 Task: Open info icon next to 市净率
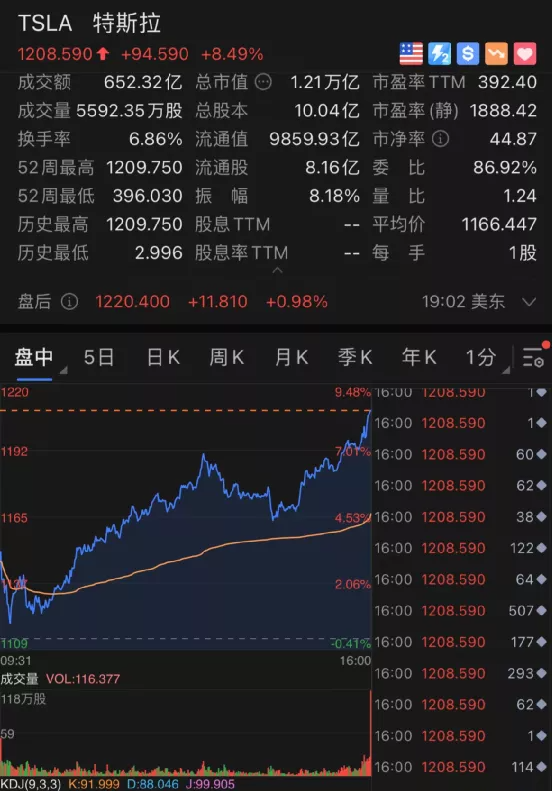440,139
